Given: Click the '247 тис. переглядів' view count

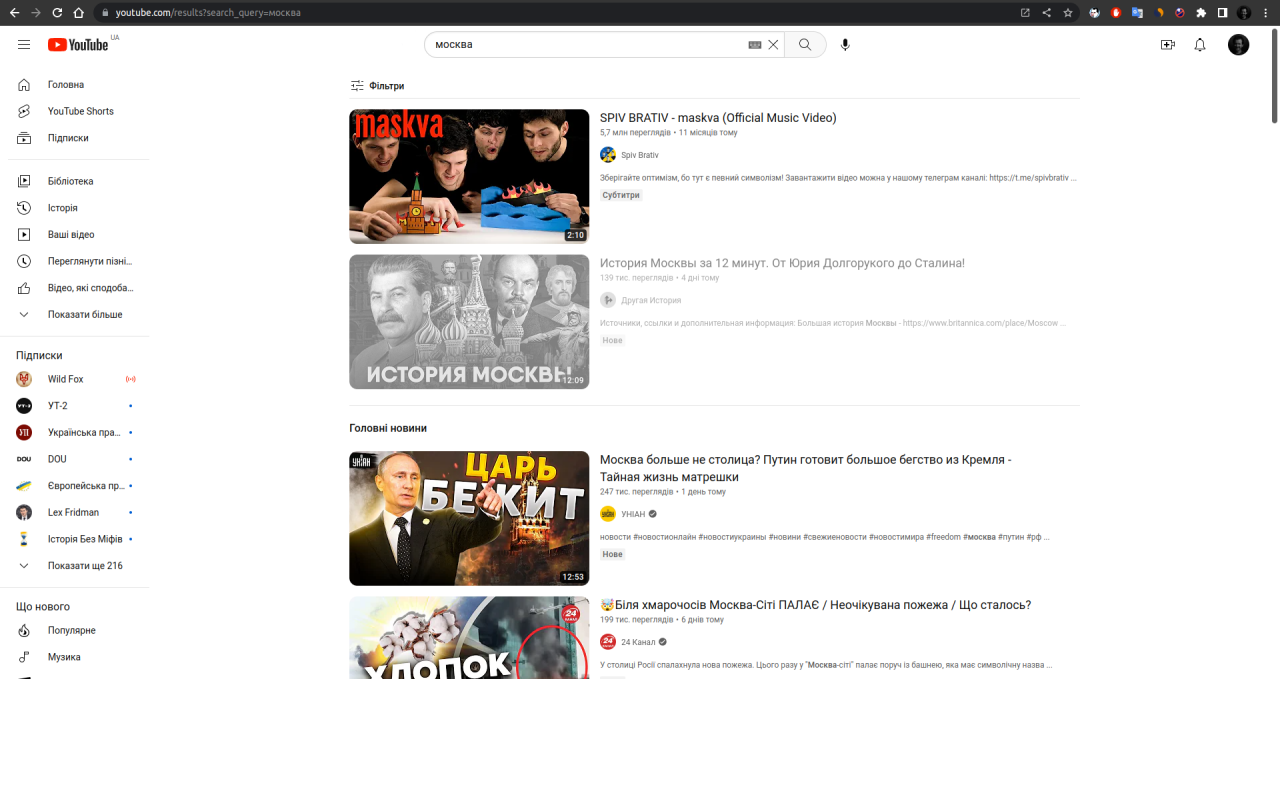Looking at the screenshot, I should [637, 492].
